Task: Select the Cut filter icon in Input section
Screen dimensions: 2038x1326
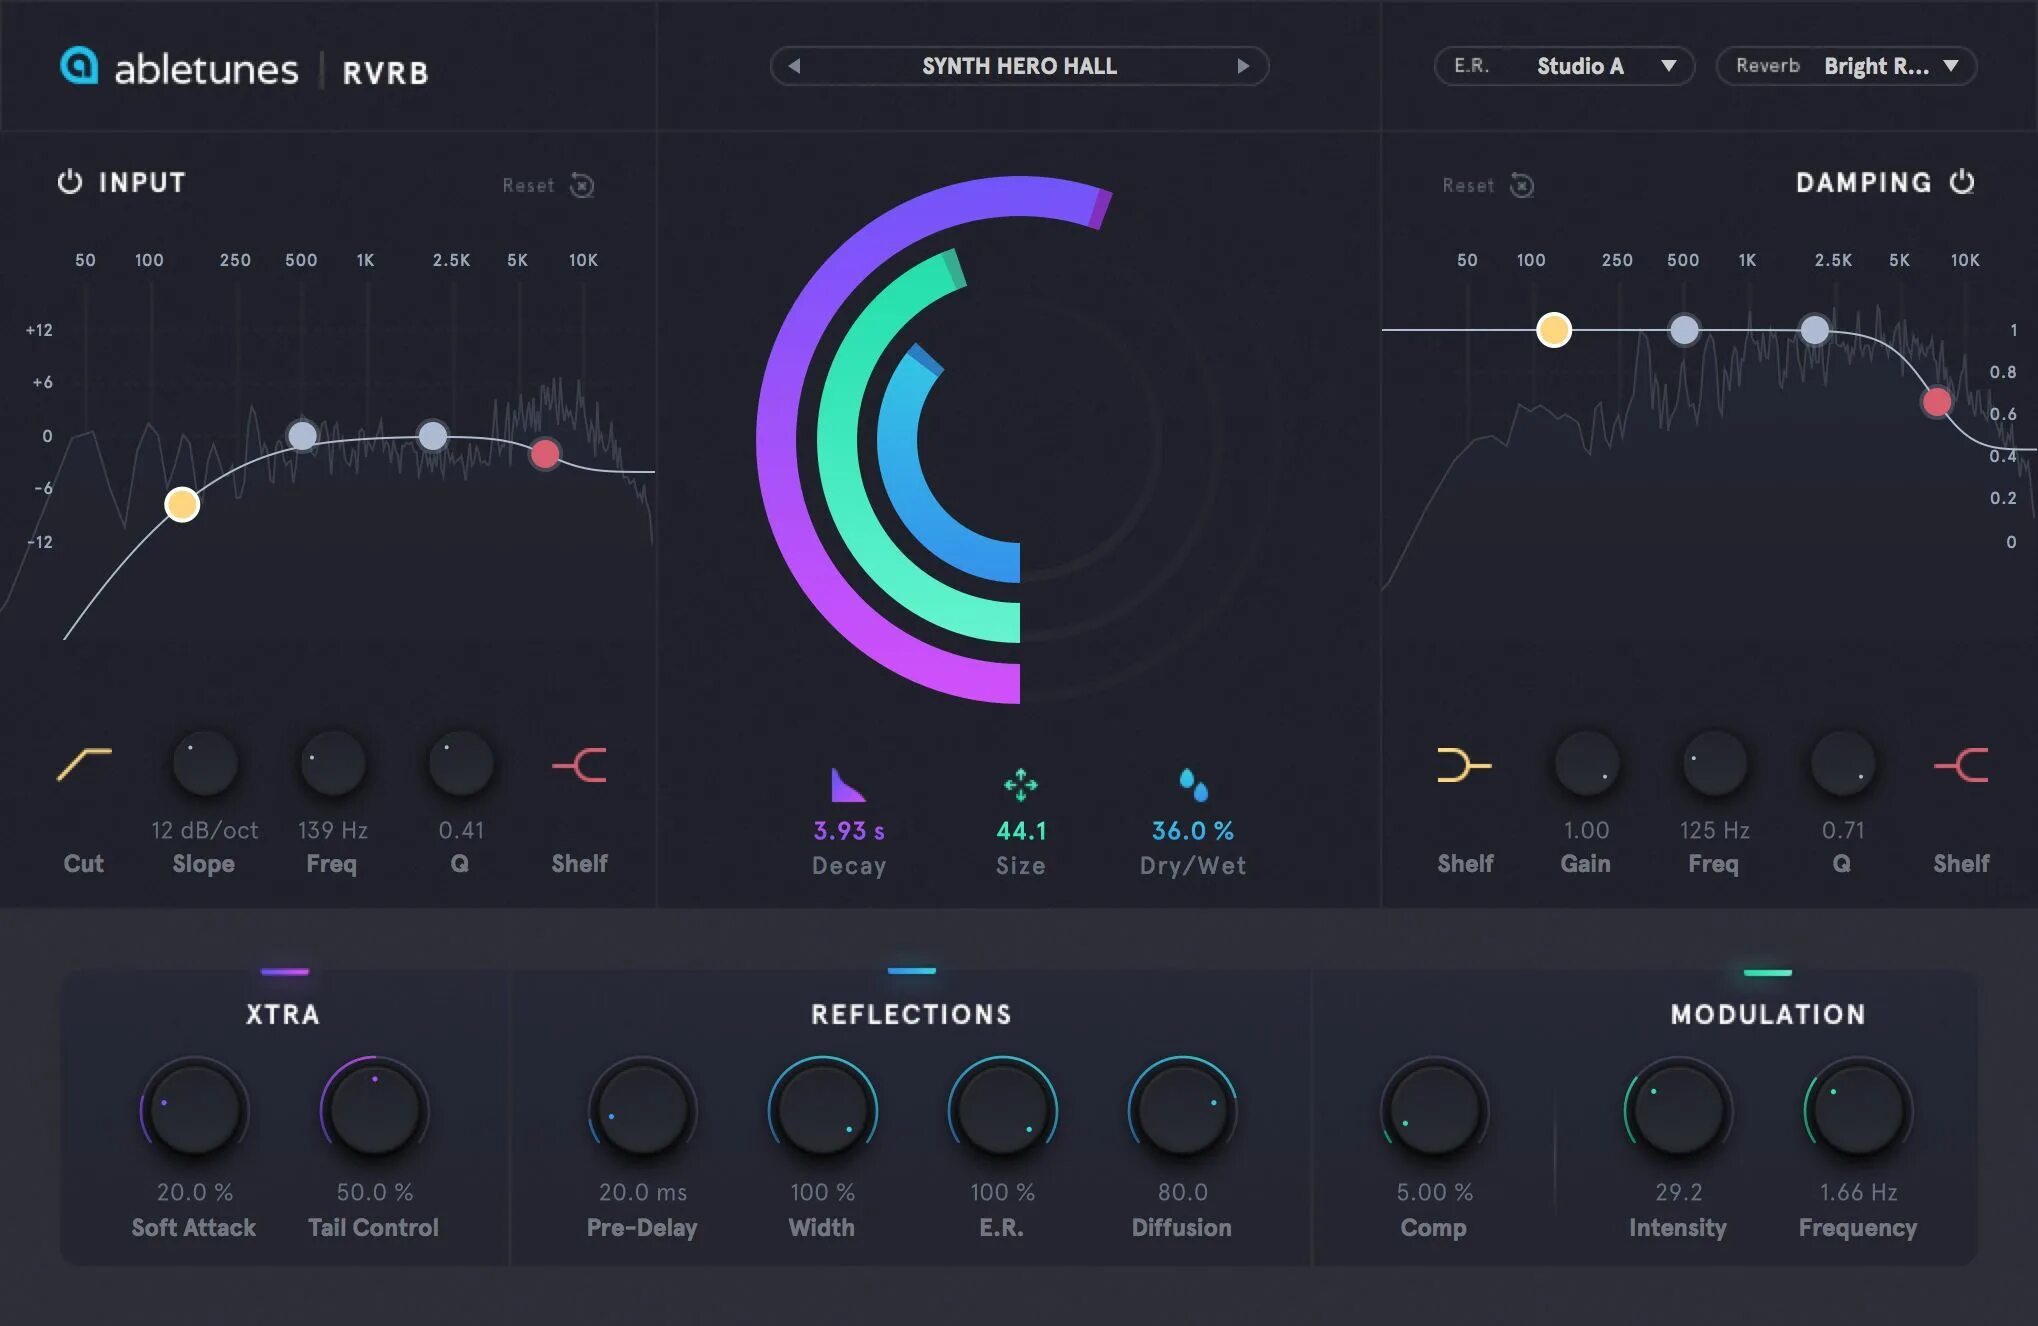Action: coord(85,765)
